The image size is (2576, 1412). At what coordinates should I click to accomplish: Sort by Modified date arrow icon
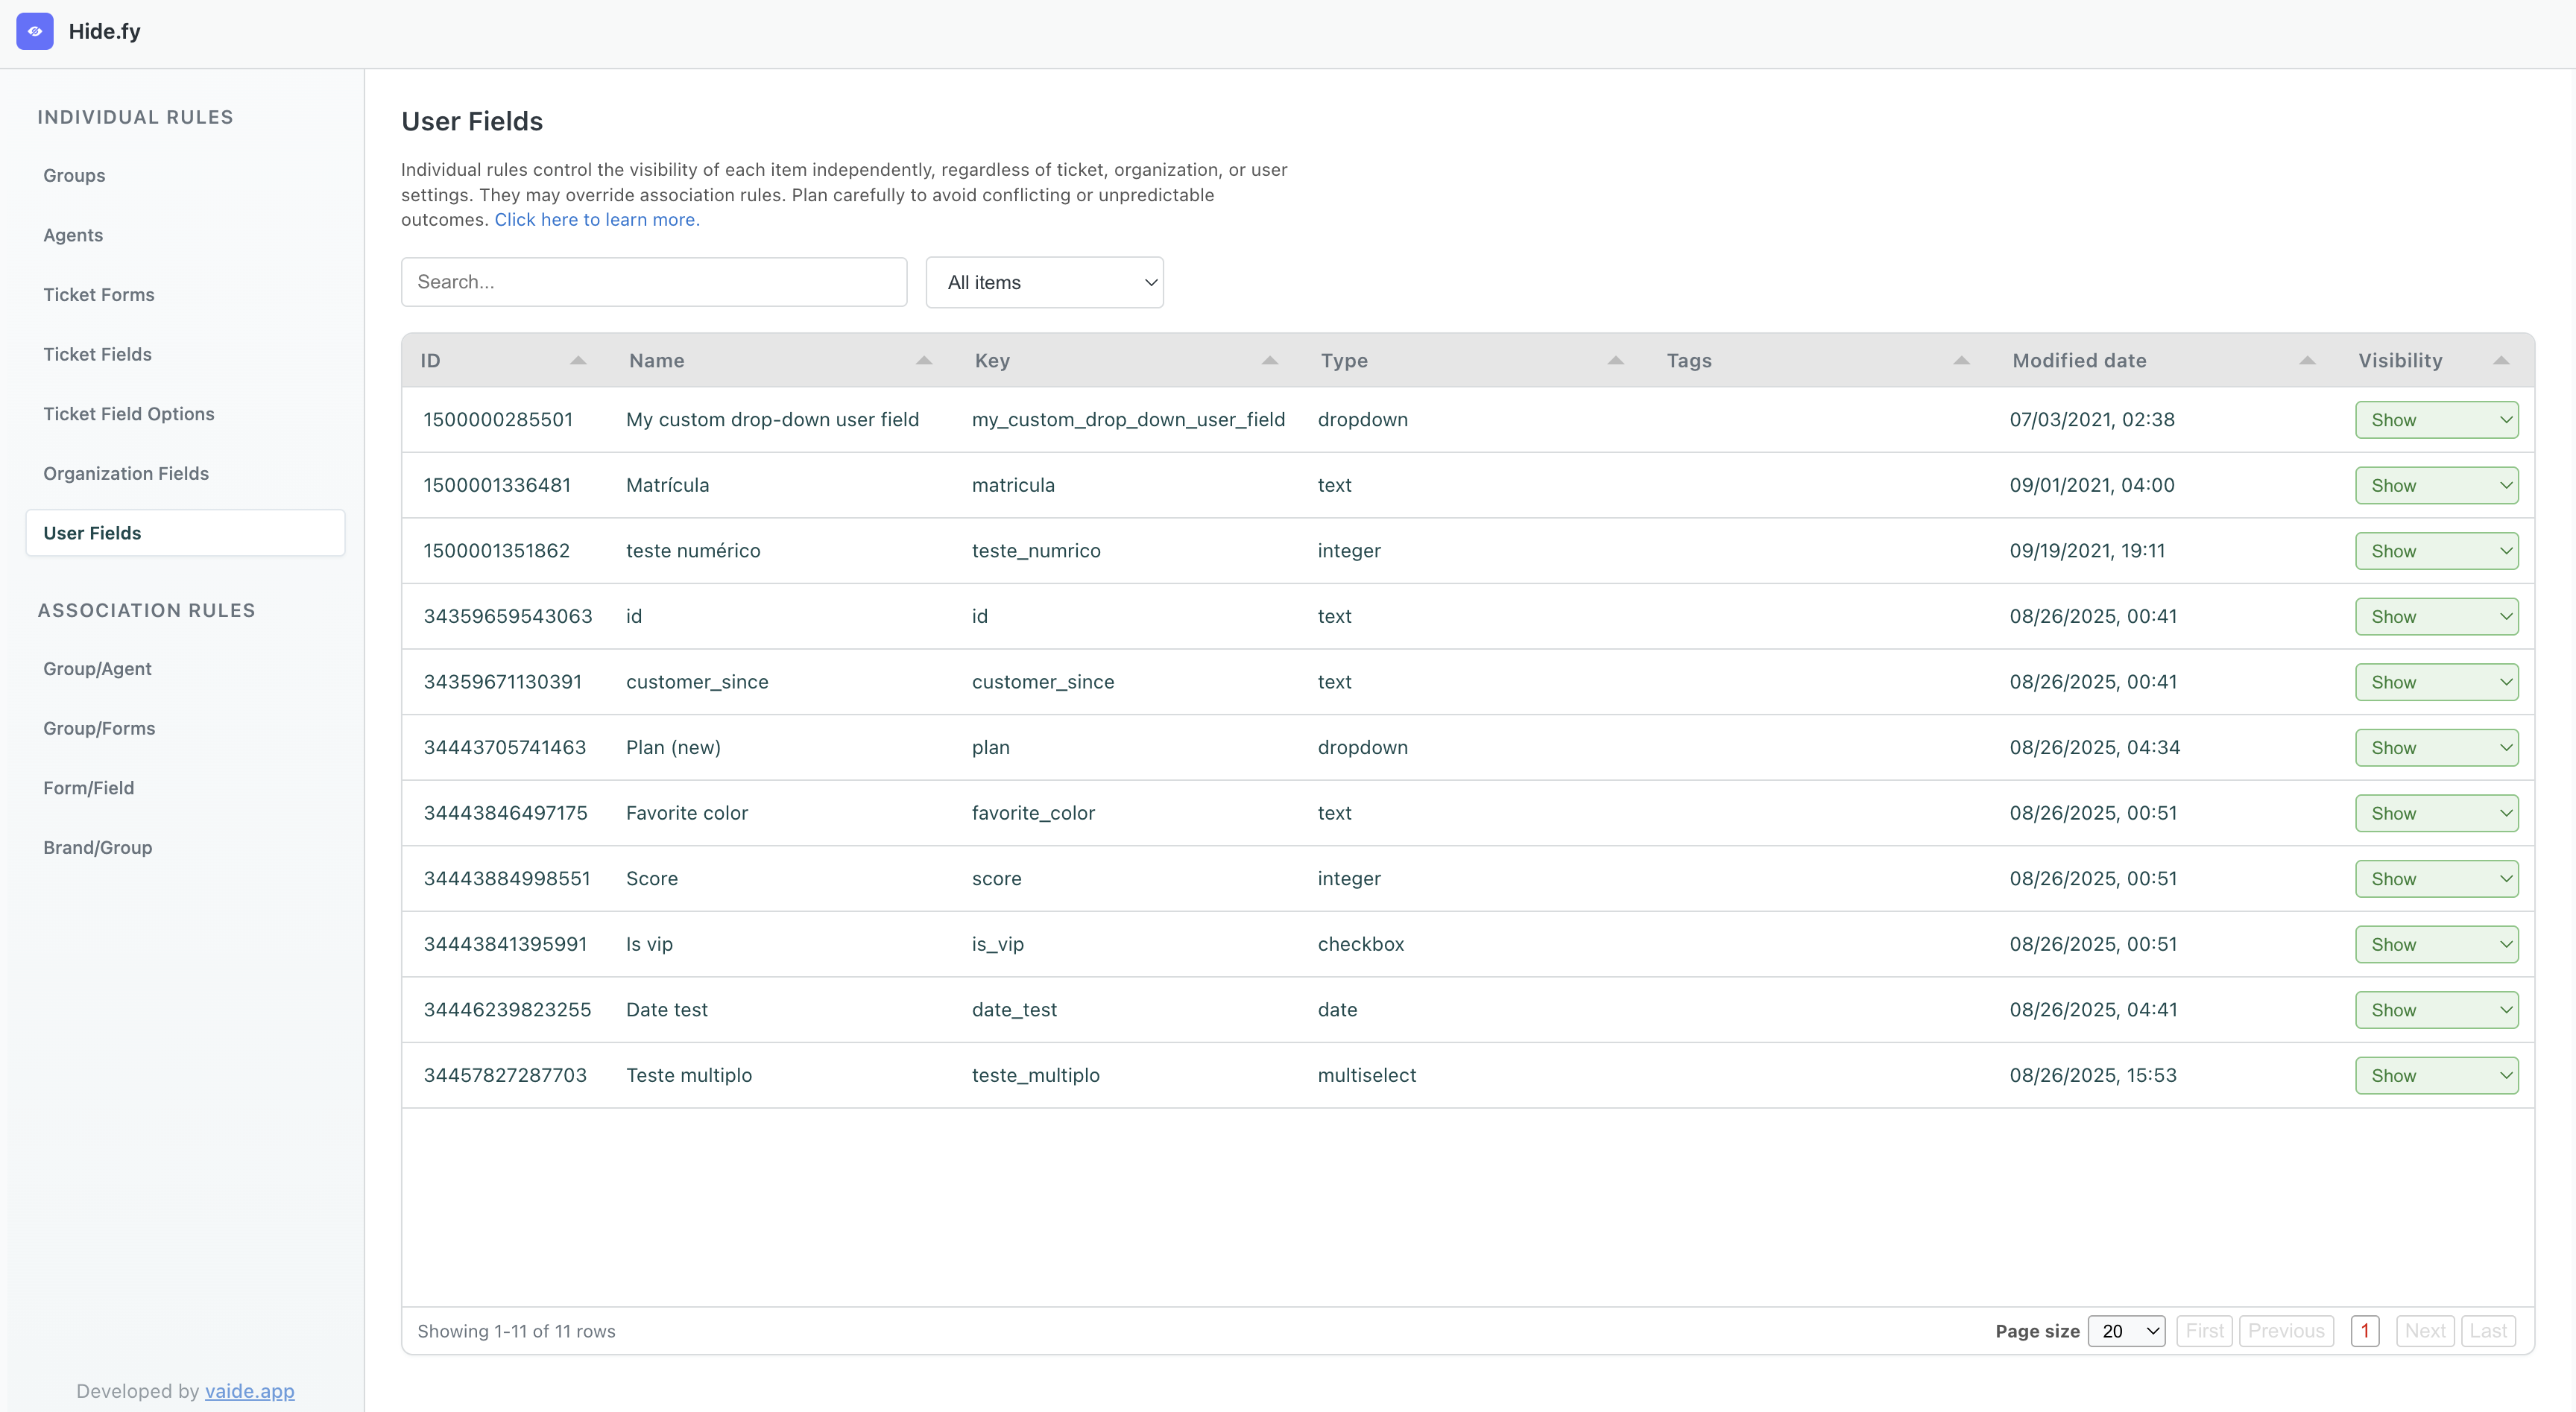click(2308, 361)
